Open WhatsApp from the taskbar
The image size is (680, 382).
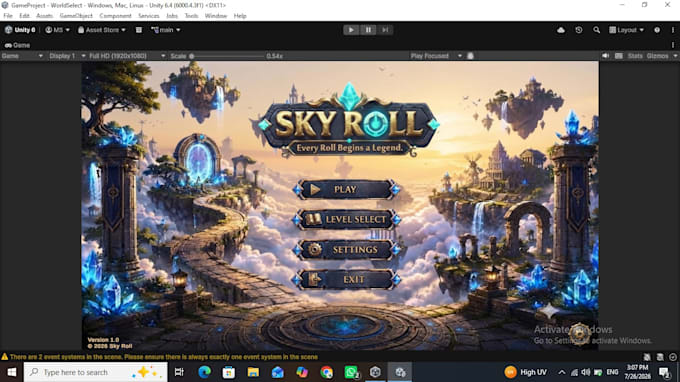point(351,372)
